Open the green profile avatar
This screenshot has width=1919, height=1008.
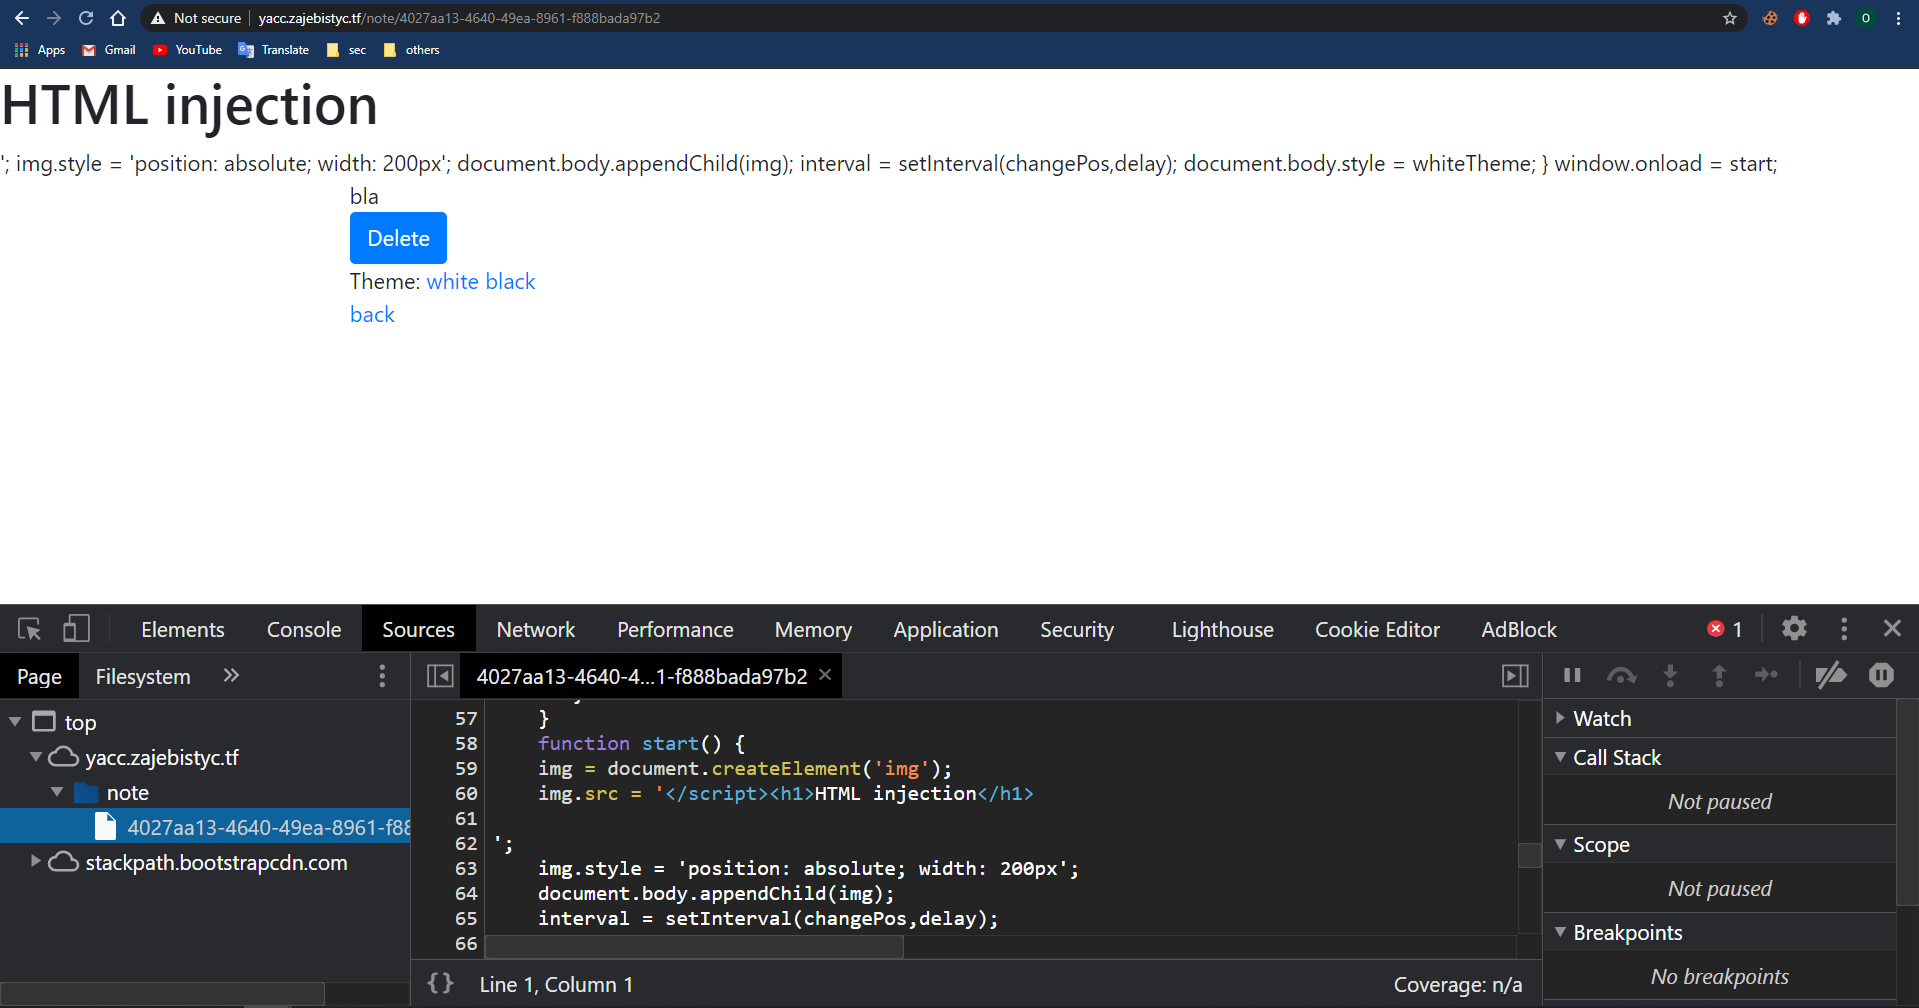click(1866, 18)
